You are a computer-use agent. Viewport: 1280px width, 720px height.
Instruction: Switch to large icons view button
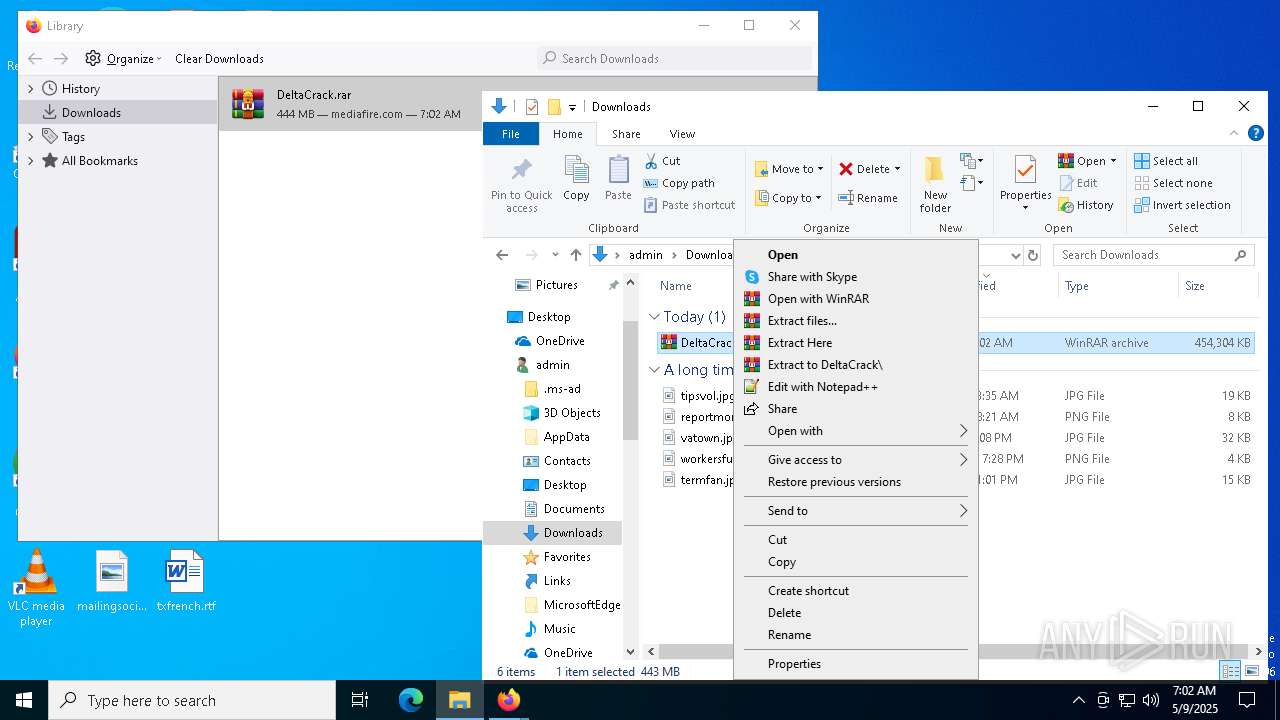(1251, 671)
